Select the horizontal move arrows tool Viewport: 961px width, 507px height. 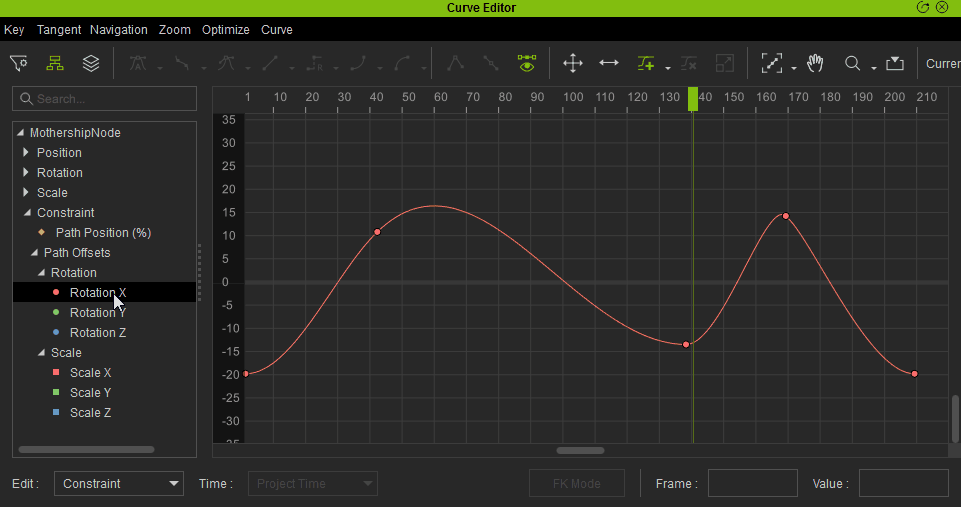(609, 63)
